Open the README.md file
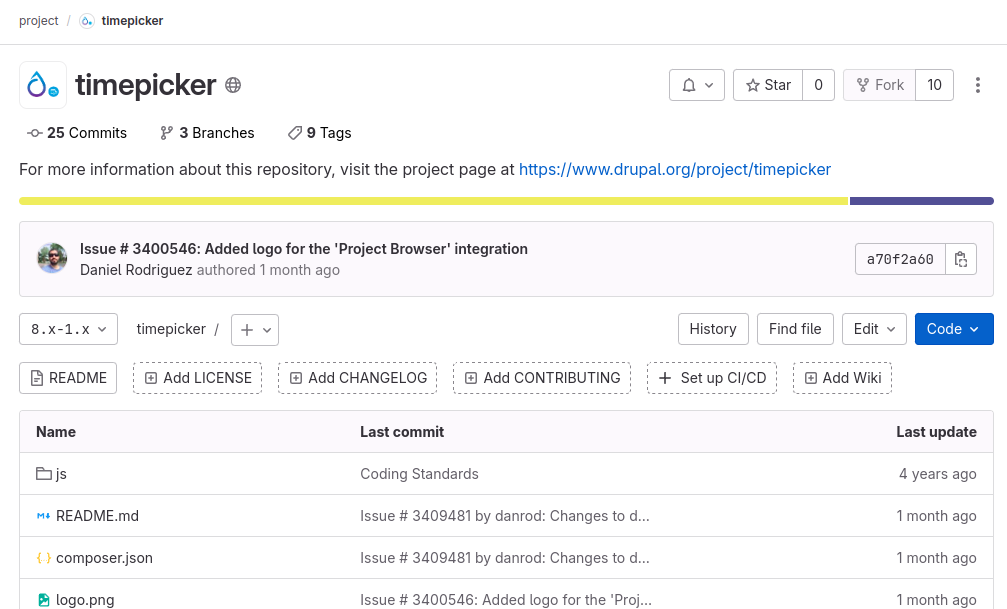1007x609 pixels. (97, 516)
